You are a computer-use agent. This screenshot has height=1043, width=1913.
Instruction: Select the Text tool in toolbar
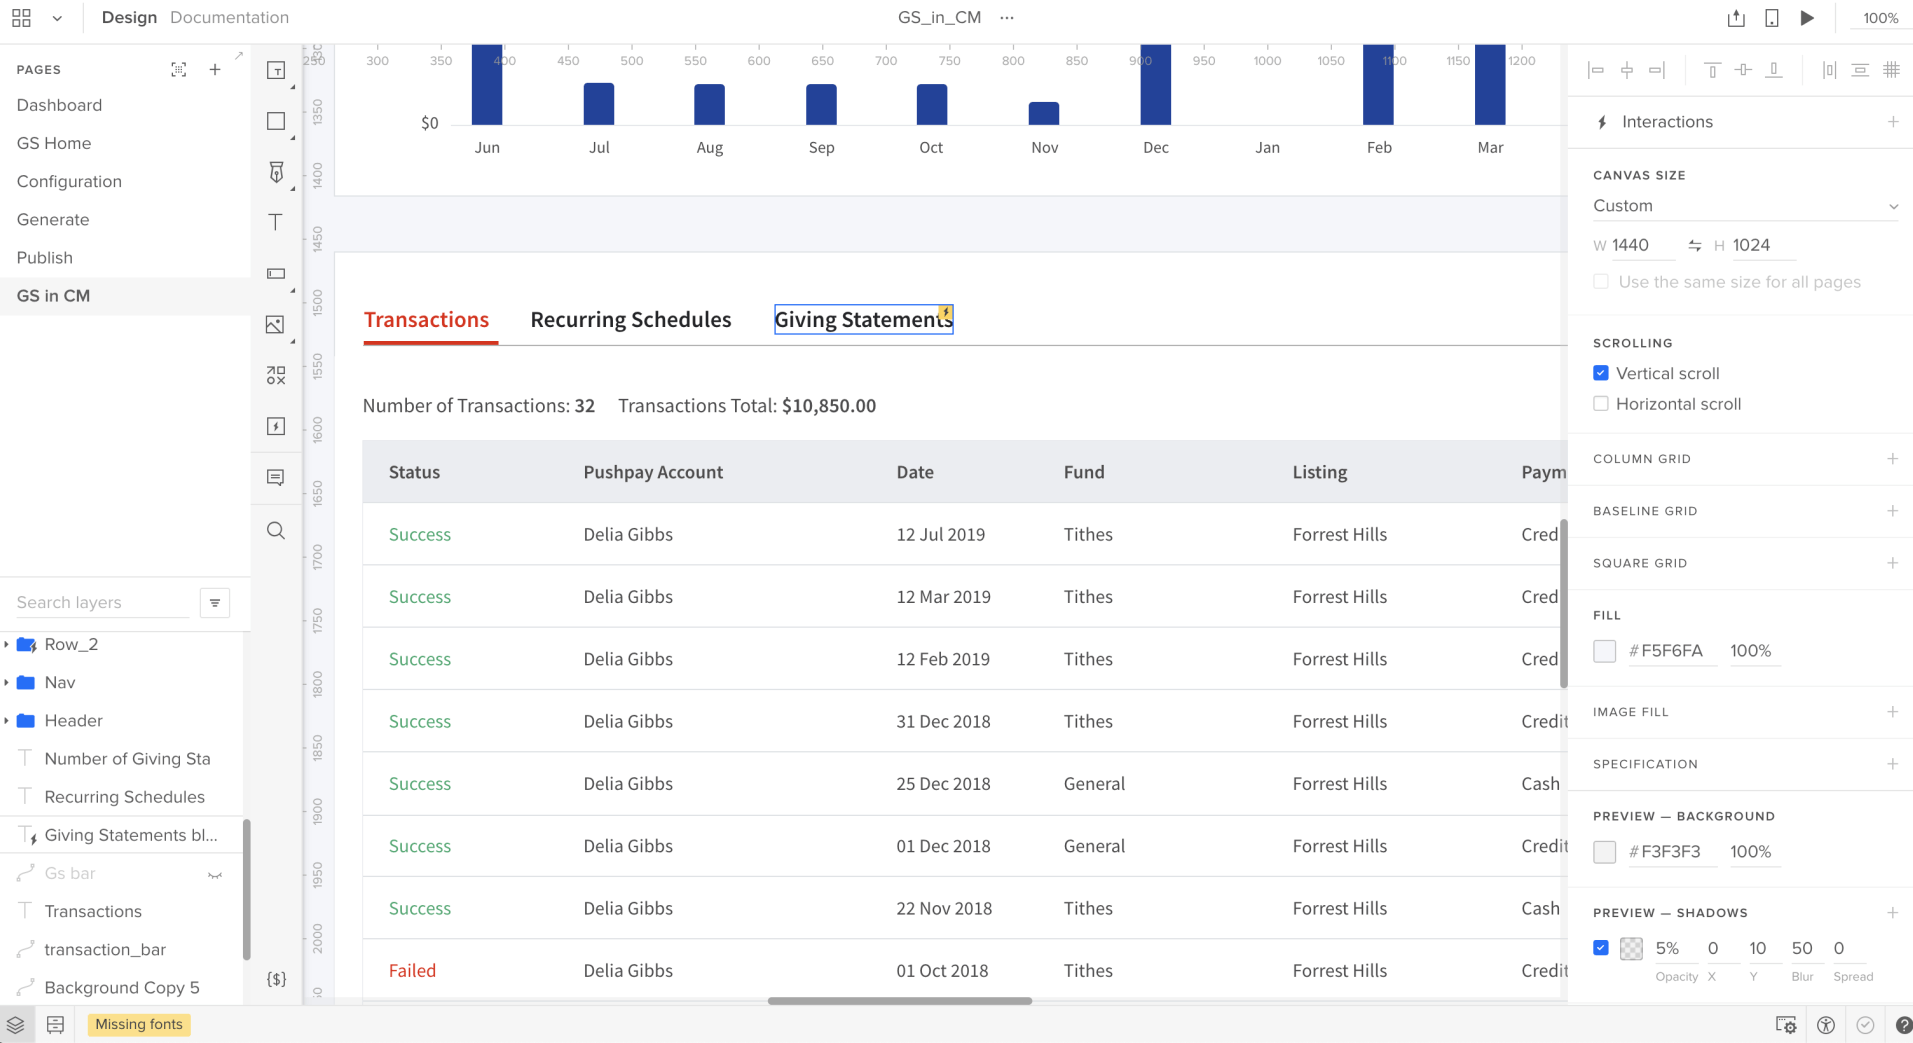(x=276, y=222)
